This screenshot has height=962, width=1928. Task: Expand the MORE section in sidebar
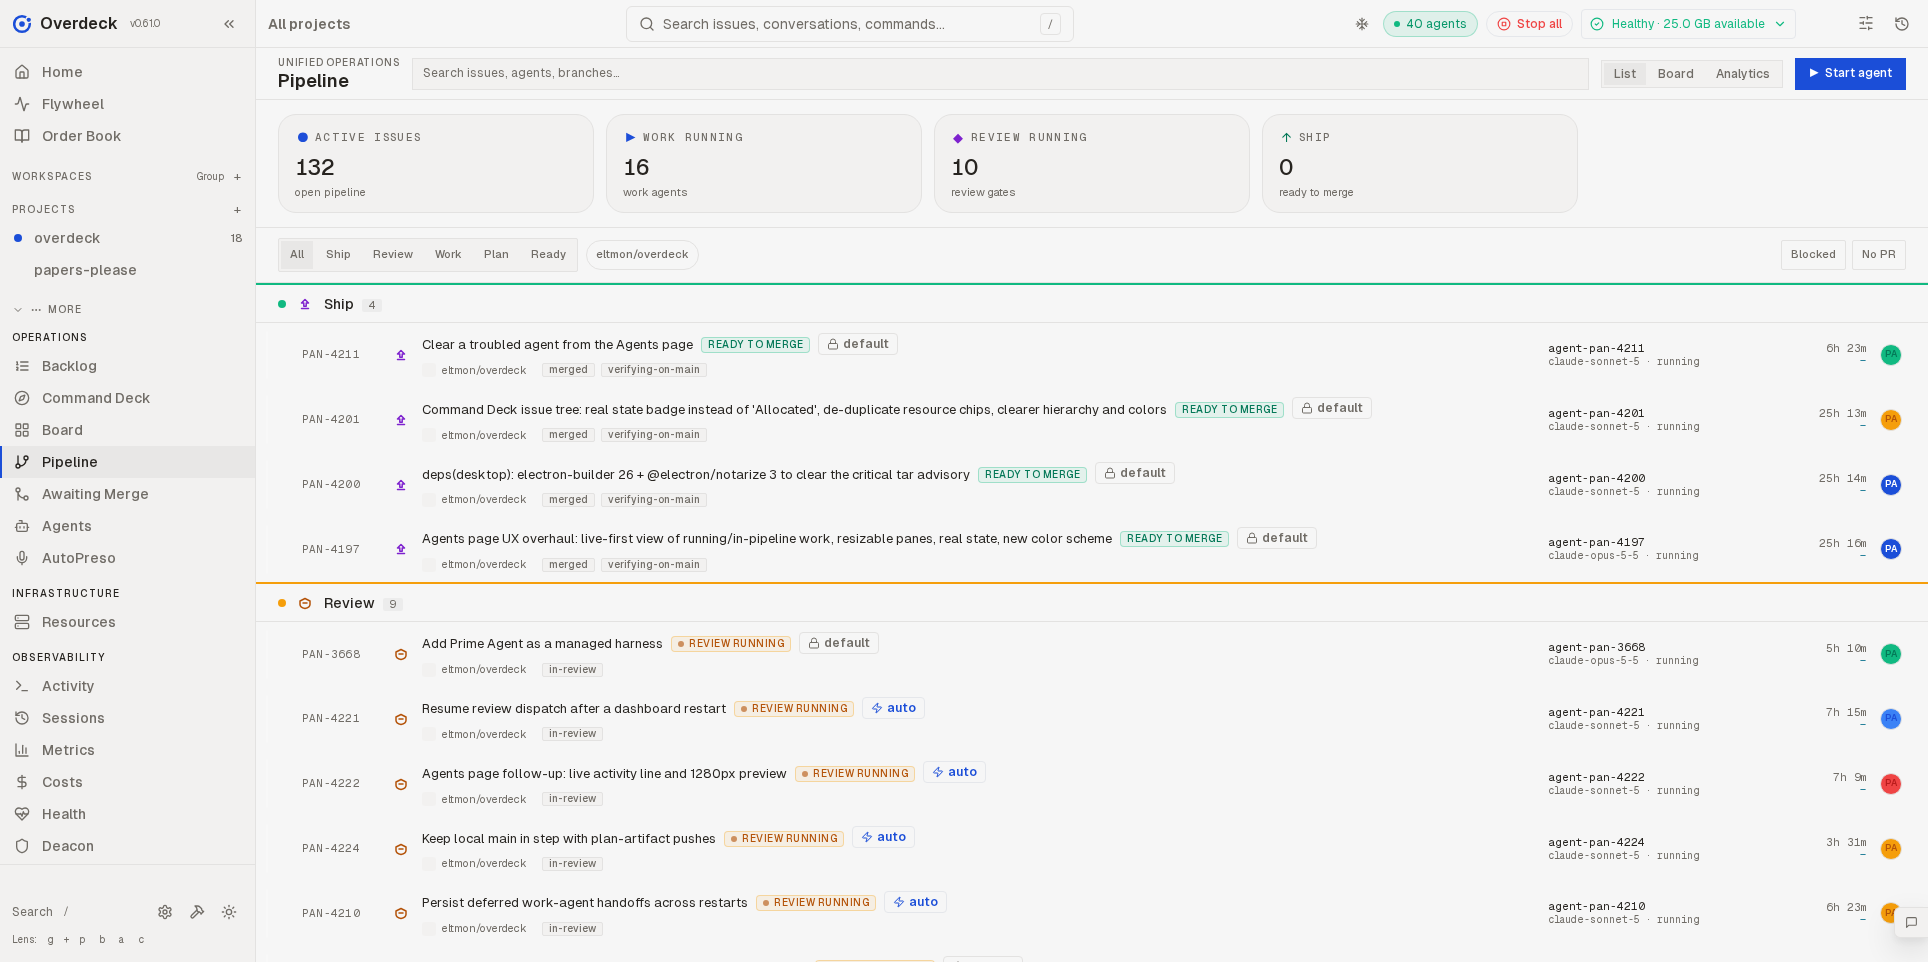pyautogui.click(x=48, y=310)
